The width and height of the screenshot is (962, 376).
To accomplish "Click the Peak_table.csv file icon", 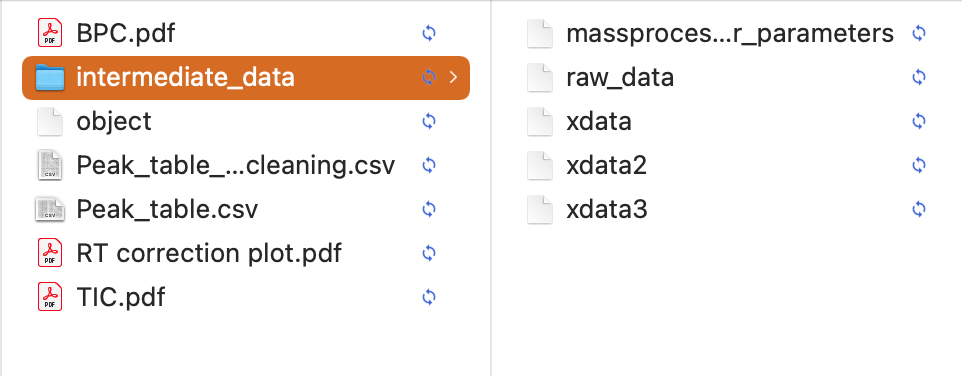I will point(50,209).
